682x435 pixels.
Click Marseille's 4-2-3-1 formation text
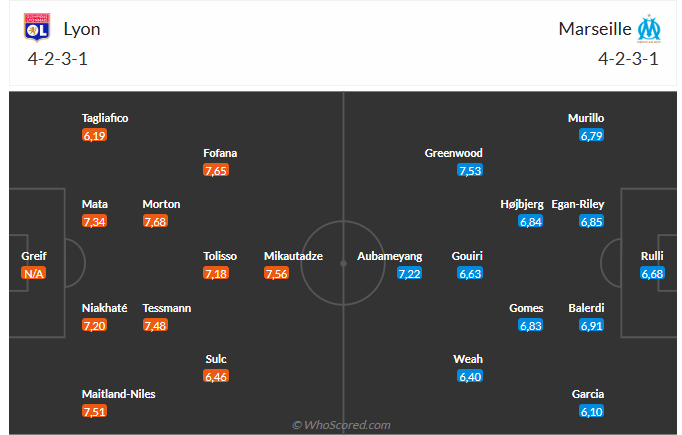(628, 58)
